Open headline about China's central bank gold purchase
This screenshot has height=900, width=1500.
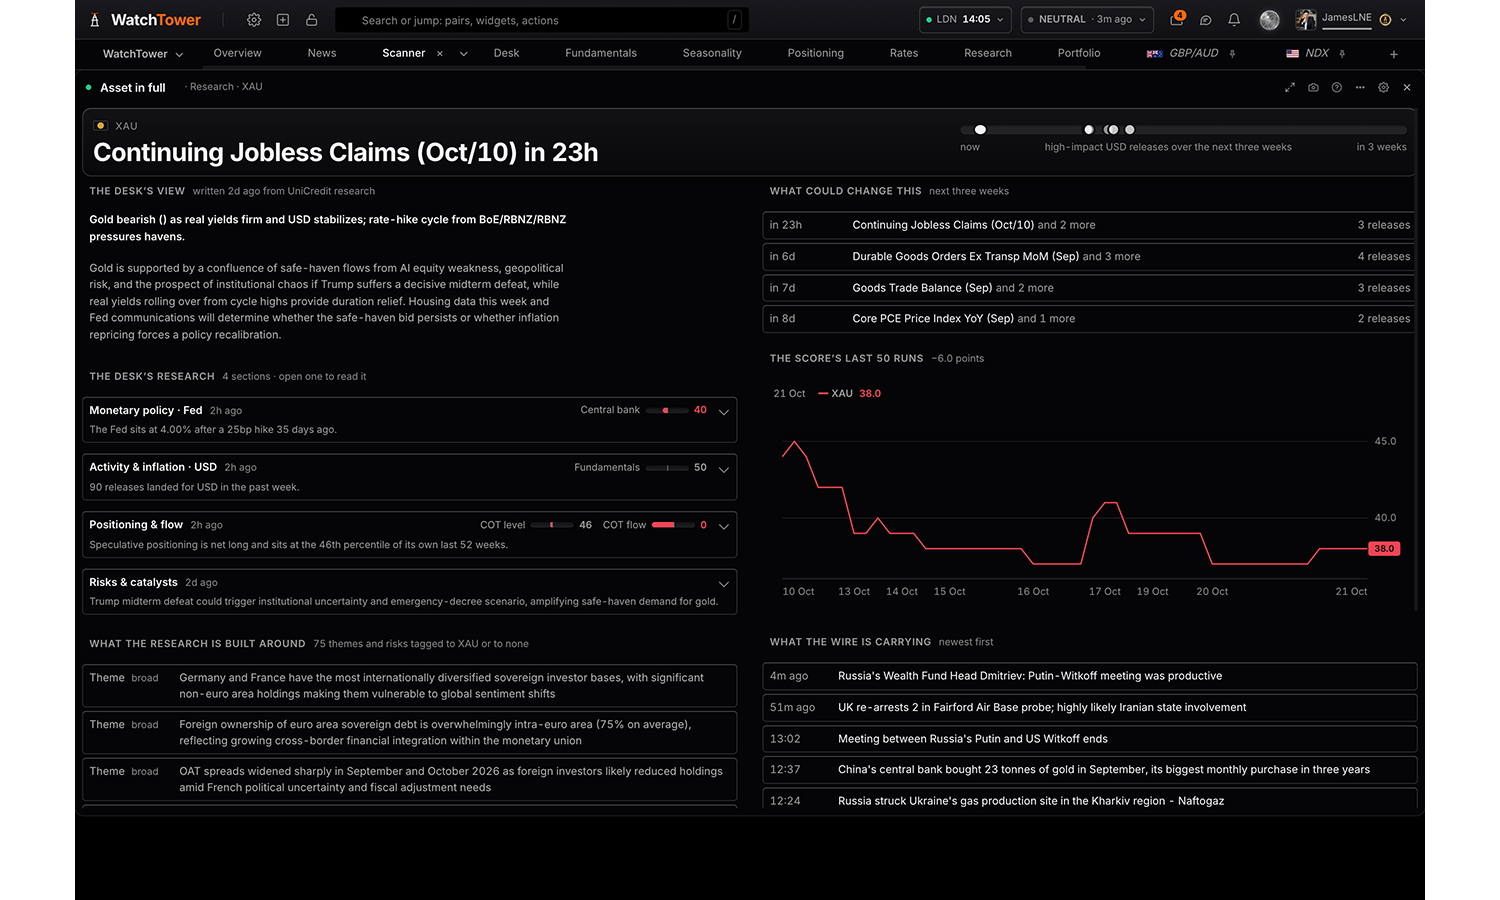pos(1090,770)
